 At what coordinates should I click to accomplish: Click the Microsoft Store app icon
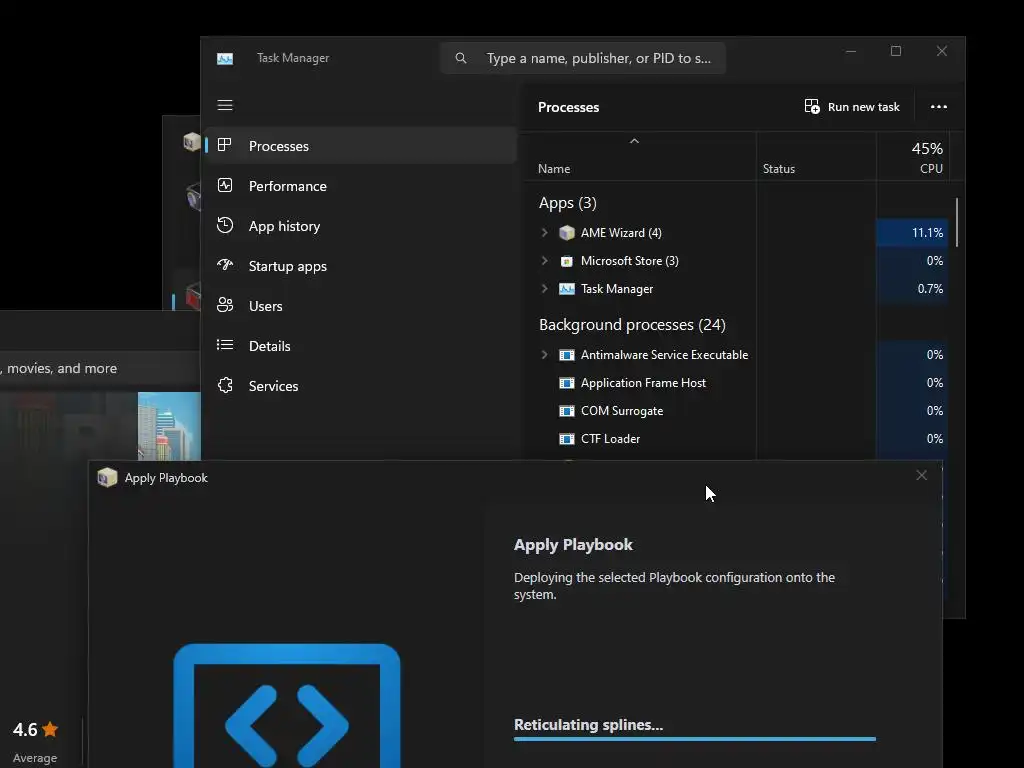coord(567,261)
